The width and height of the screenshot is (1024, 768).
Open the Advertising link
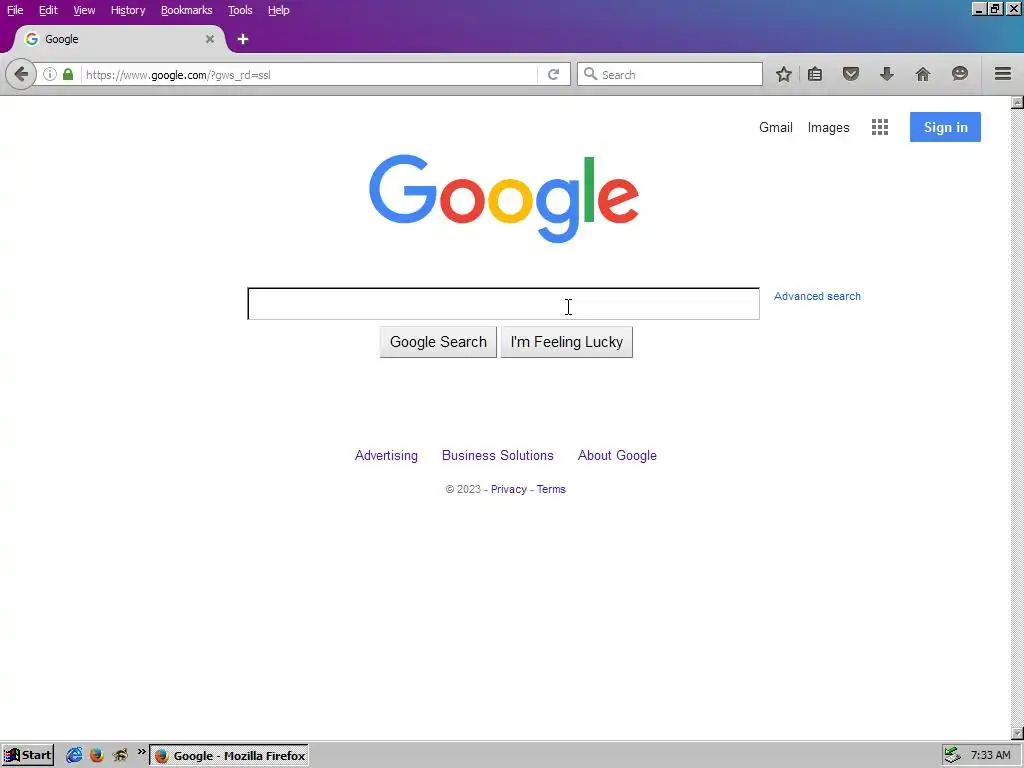[386, 456]
